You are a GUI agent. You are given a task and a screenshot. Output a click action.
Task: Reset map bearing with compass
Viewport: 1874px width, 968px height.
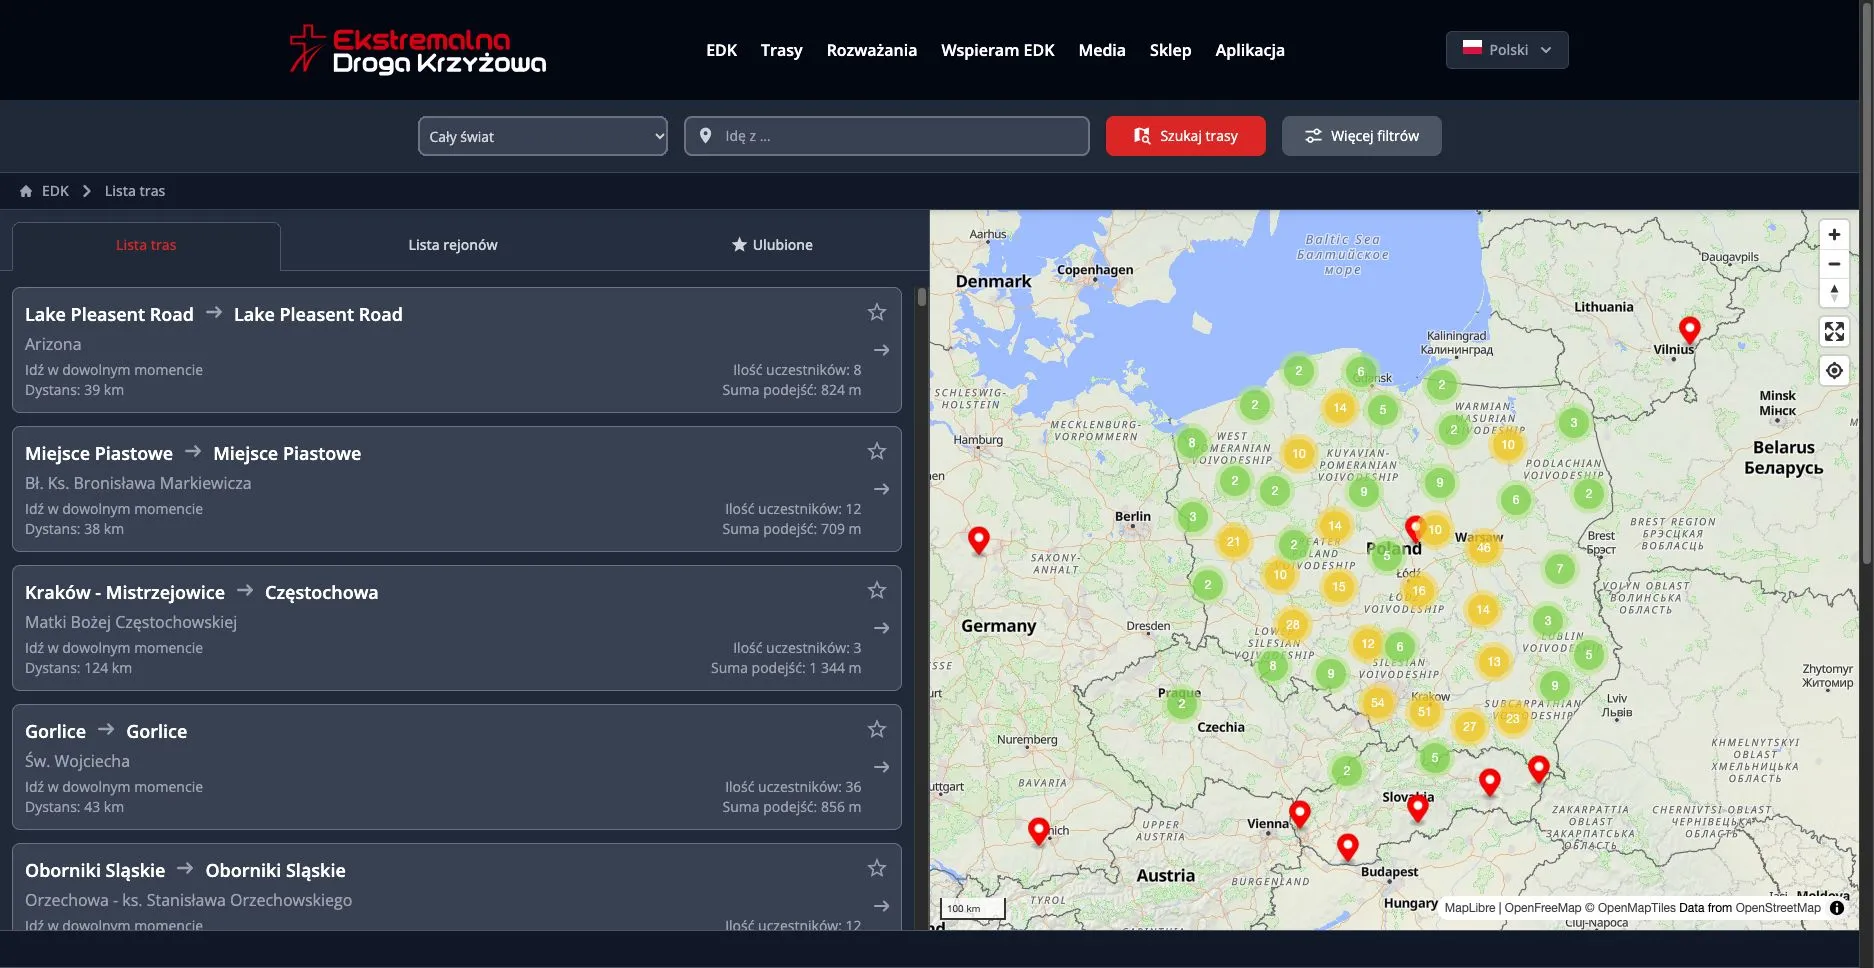[x=1834, y=293]
